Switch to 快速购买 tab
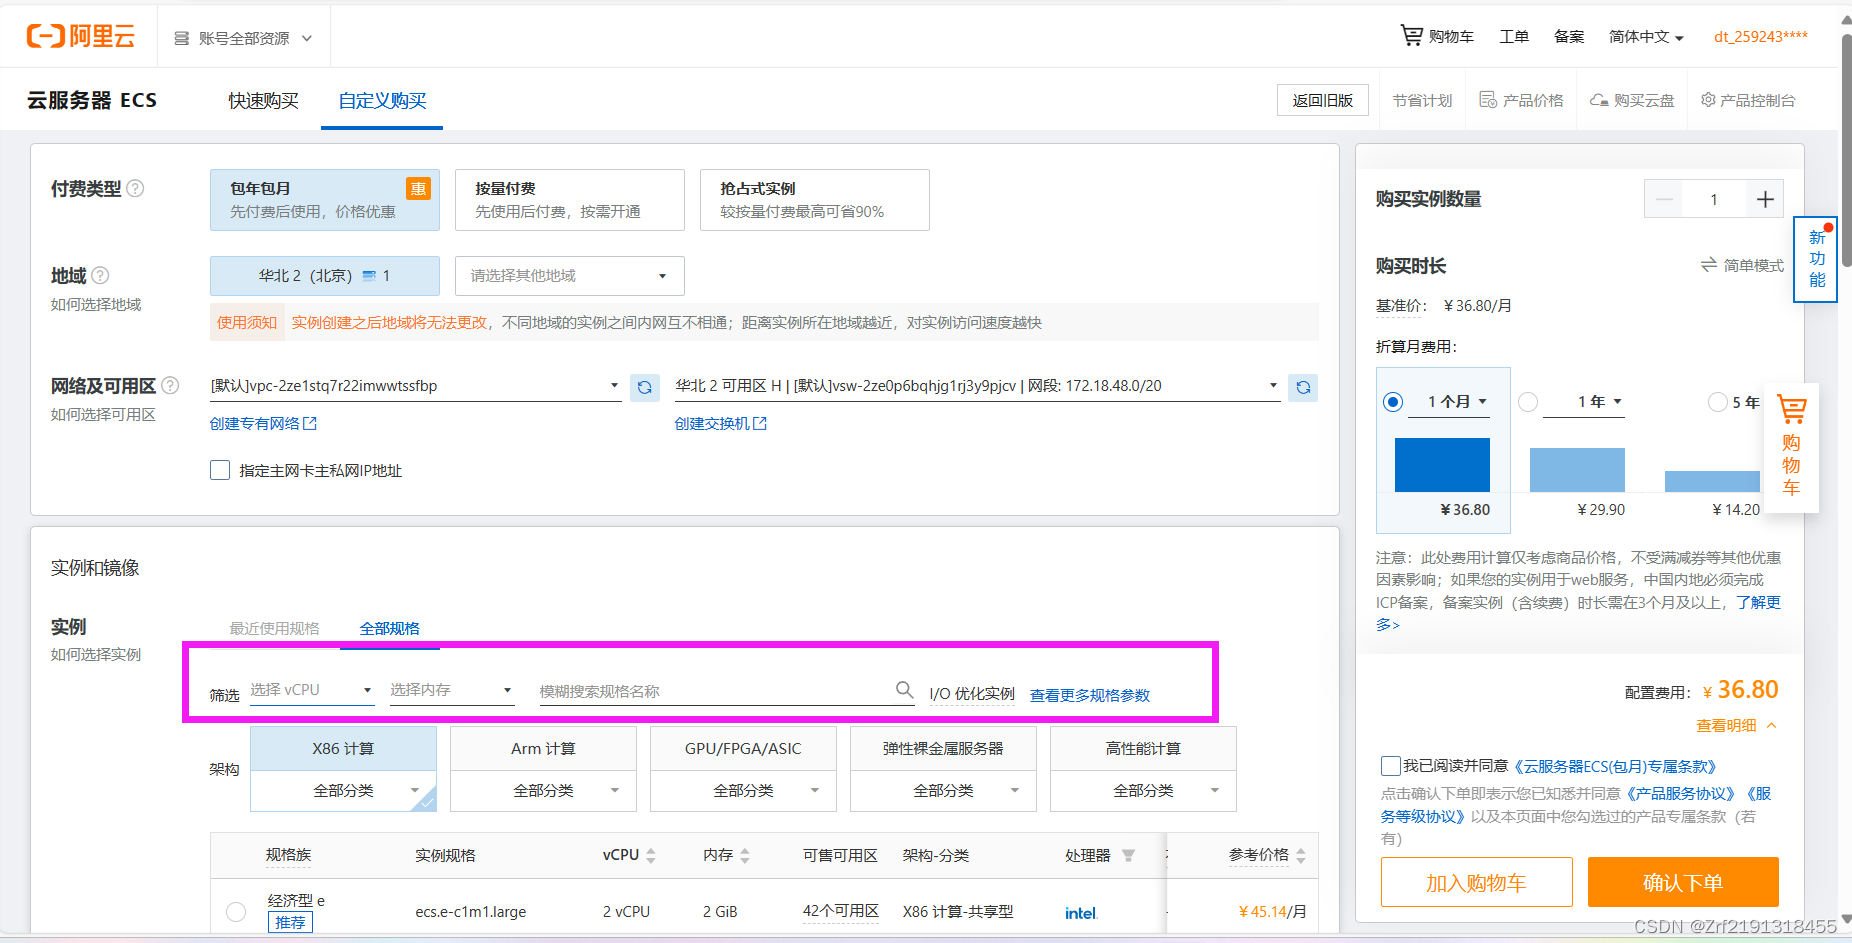 (x=263, y=100)
